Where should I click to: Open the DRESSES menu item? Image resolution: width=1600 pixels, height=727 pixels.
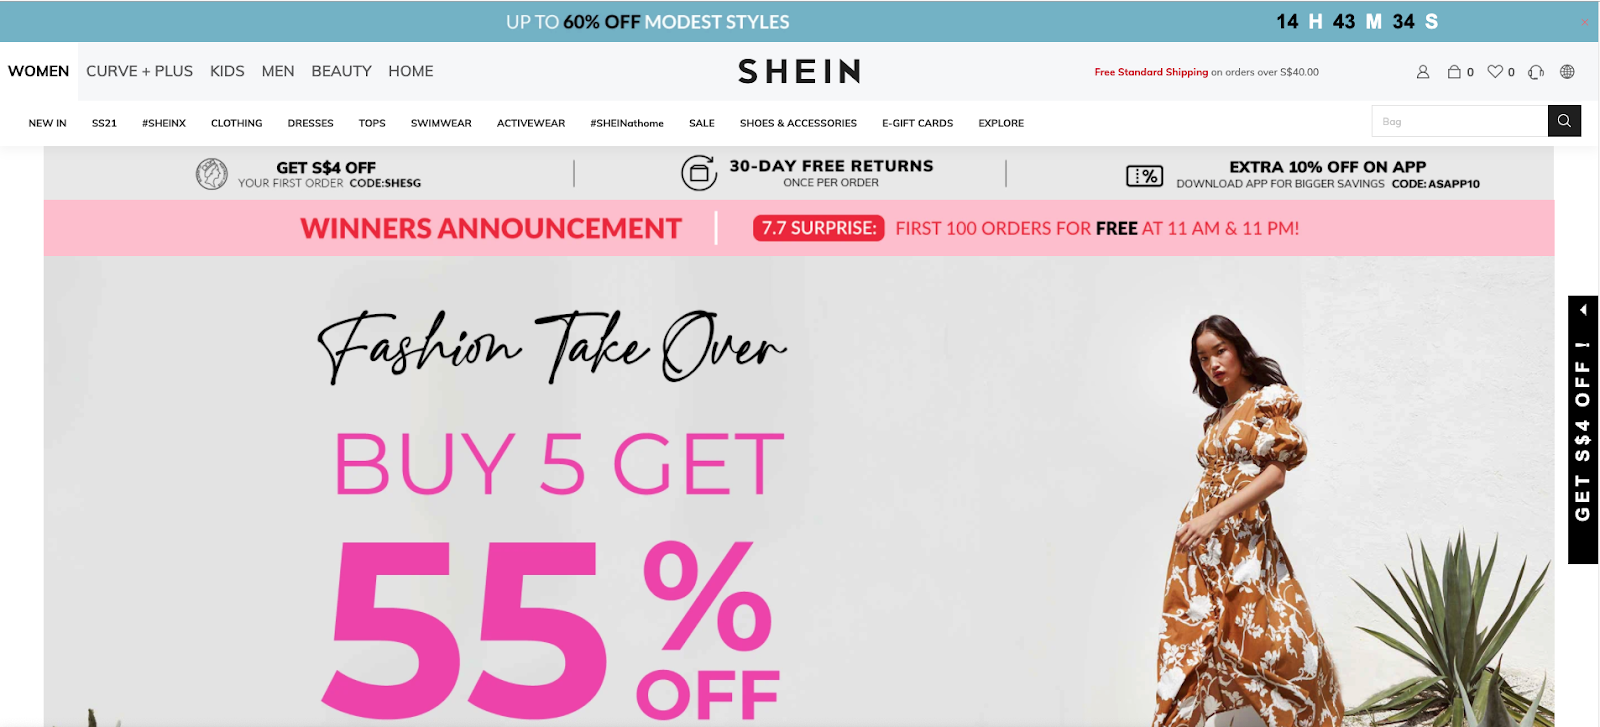tap(311, 123)
